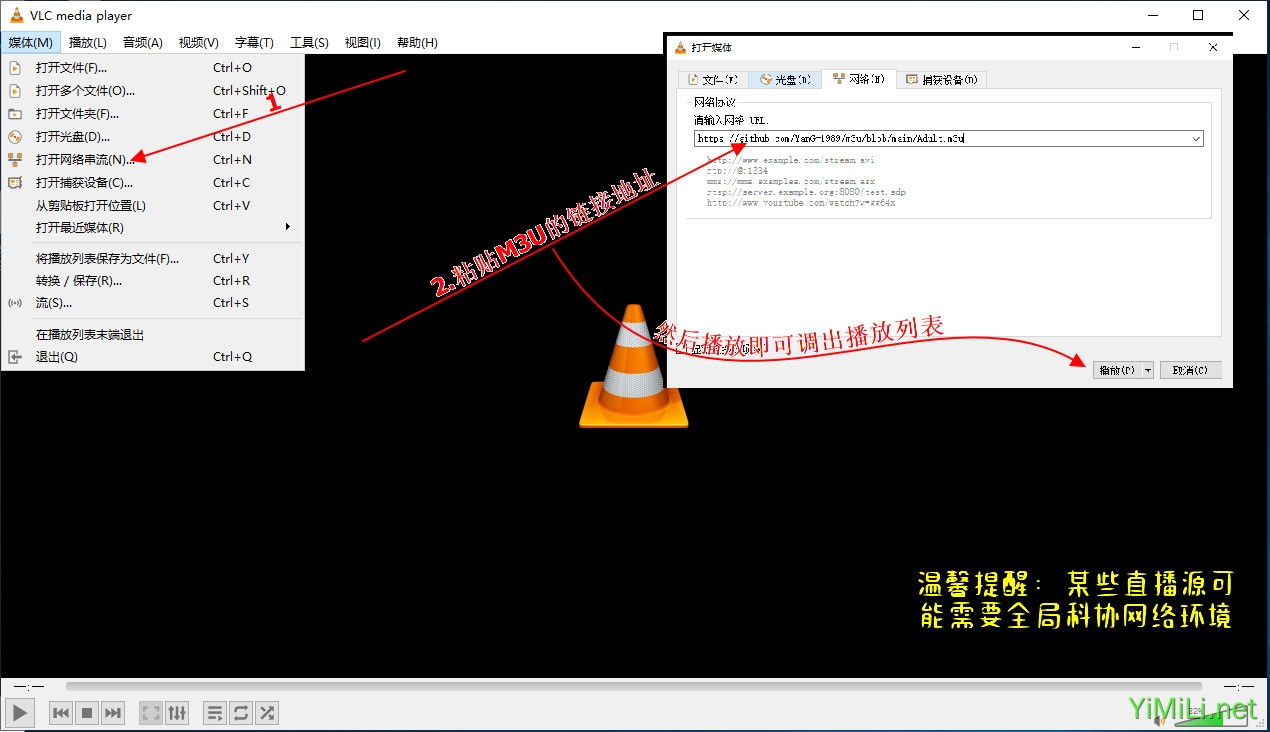Choose 打开文件(F)... from Media menu
Viewport: 1270px width, 732px height.
pyautogui.click(x=152, y=68)
